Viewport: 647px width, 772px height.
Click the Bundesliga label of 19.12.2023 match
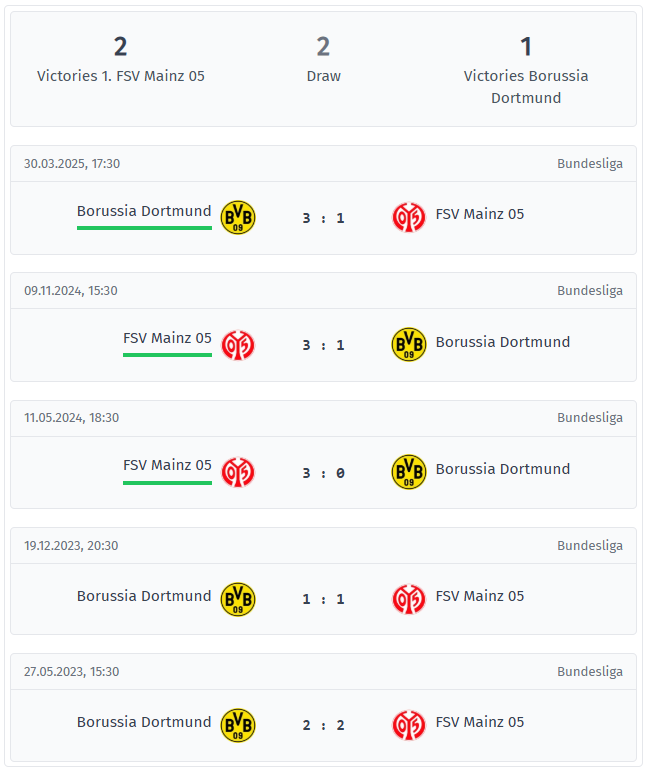tap(590, 546)
